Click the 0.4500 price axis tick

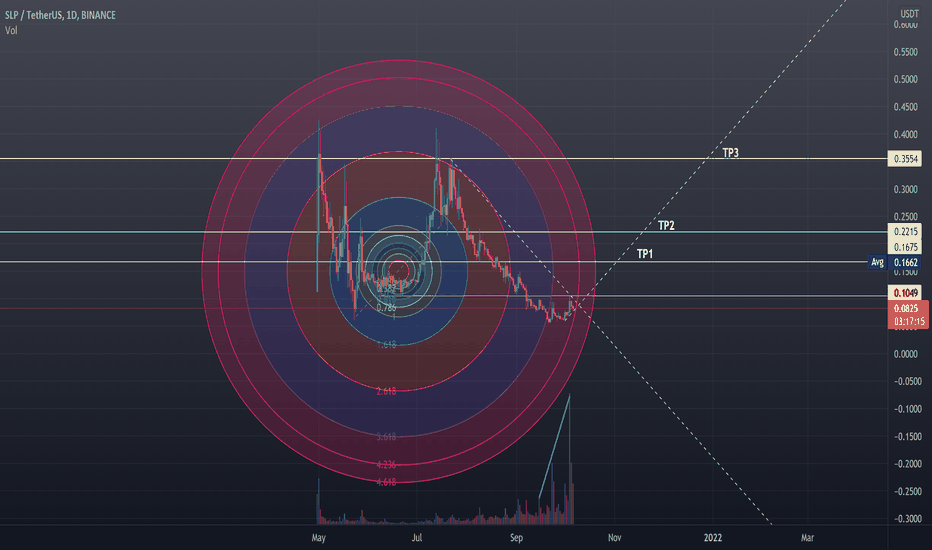pyautogui.click(x=906, y=107)
